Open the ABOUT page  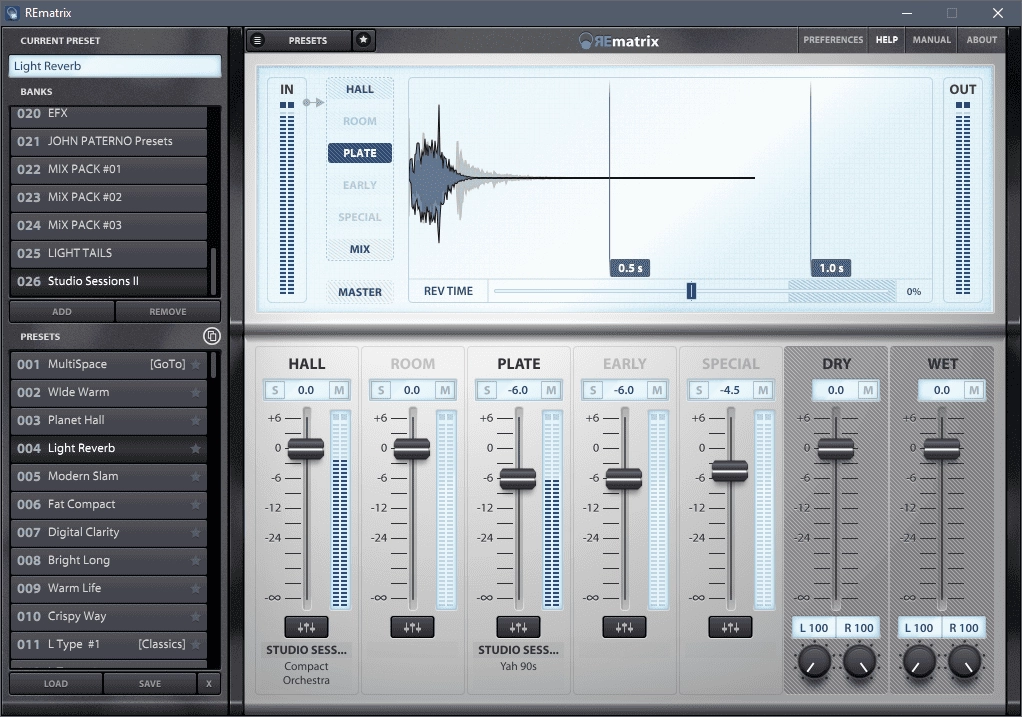[x=982, y=40]
